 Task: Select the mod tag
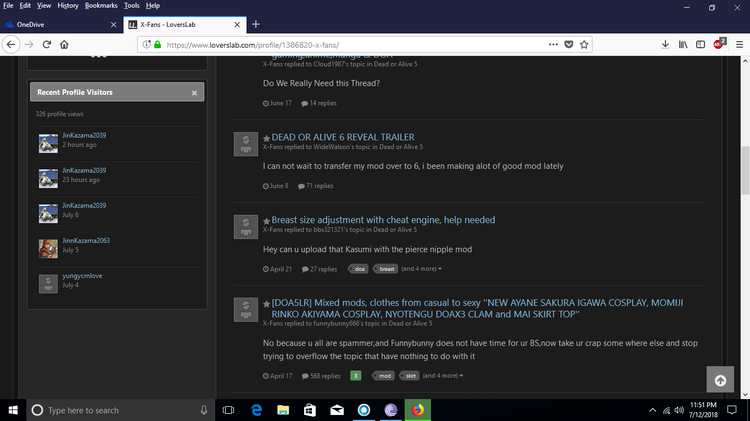point(385,376)
